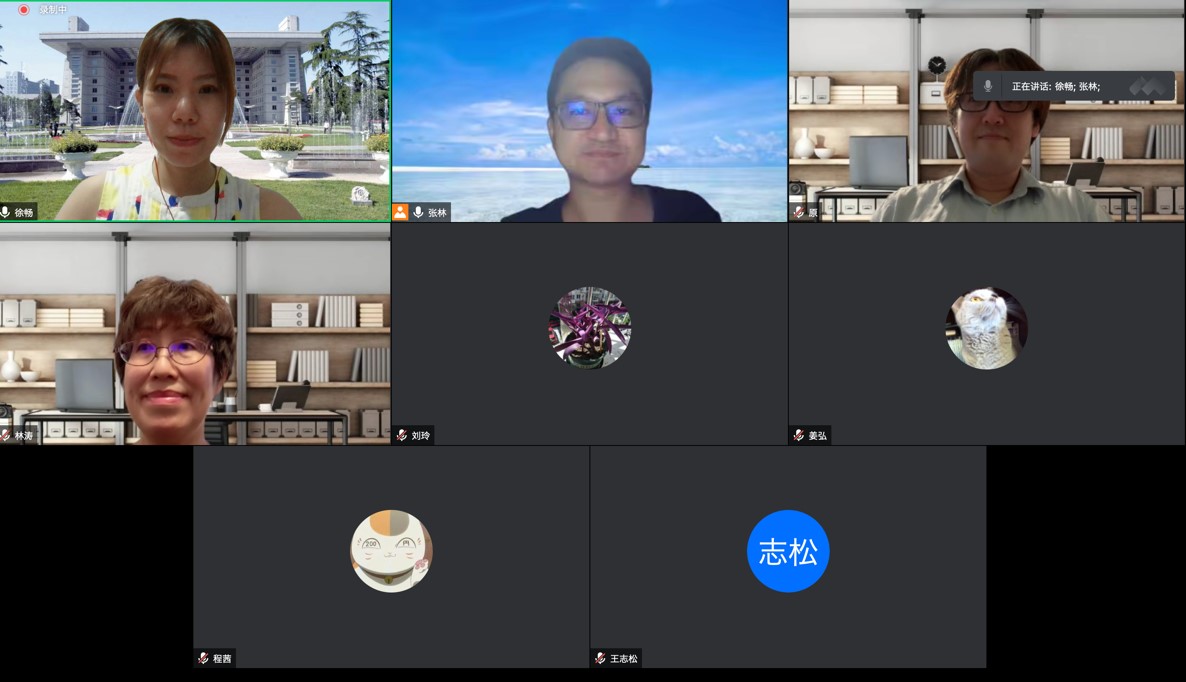The height and width of the screenshot is (682, 1186).
Task: Click the host icon next to 张林's name
Action: click(401, 212)
